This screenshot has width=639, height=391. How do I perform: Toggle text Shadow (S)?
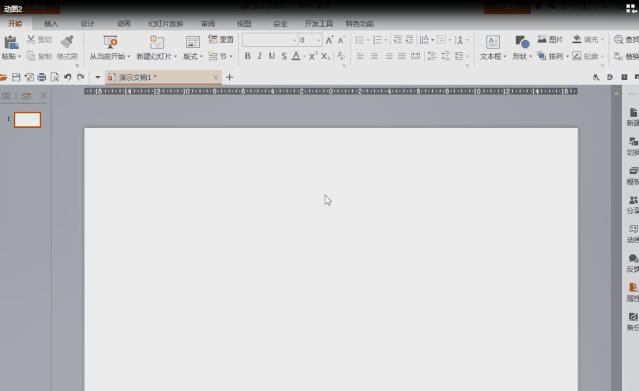[284, 56]
